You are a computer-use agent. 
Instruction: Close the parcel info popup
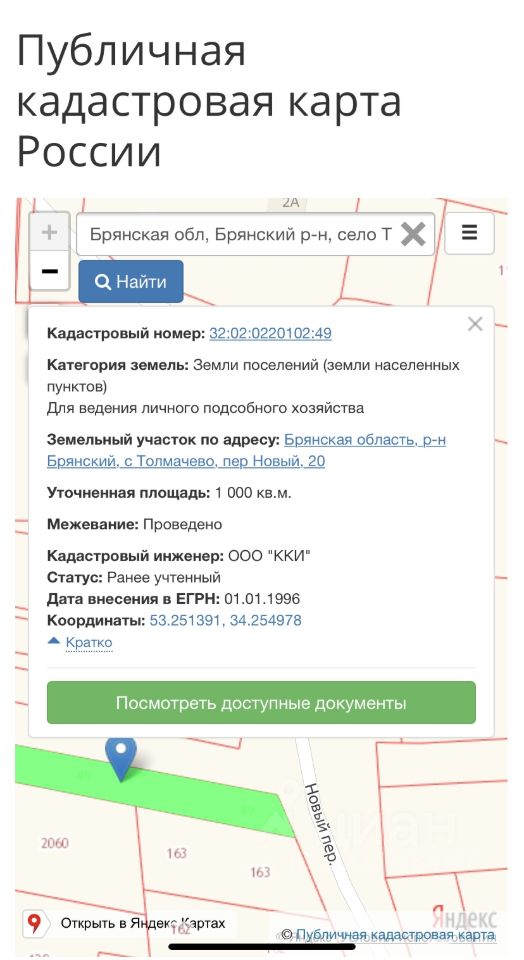[x=475, y=324]
